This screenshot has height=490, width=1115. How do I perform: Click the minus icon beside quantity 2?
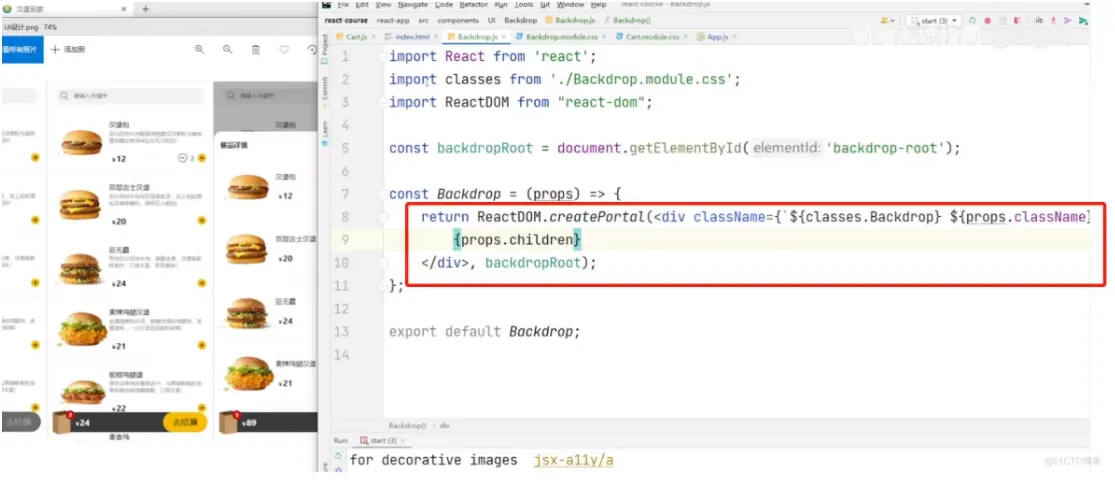click(x=182, y=158)
